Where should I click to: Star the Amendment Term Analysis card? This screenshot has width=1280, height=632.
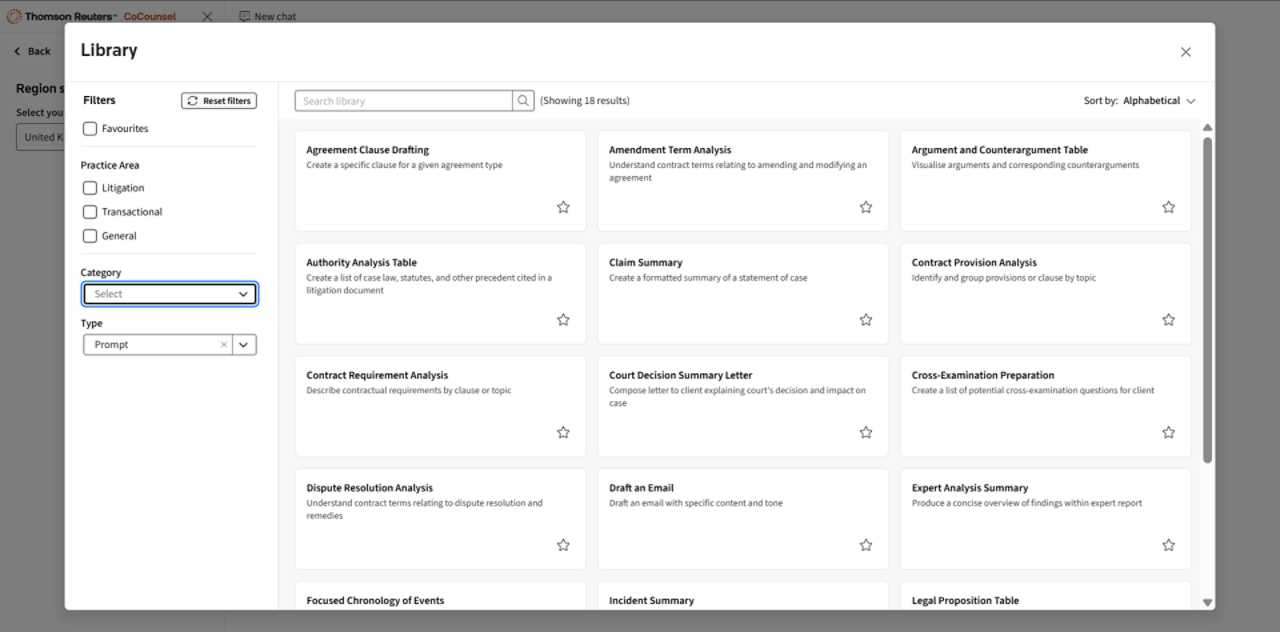[x=866, y=207]
